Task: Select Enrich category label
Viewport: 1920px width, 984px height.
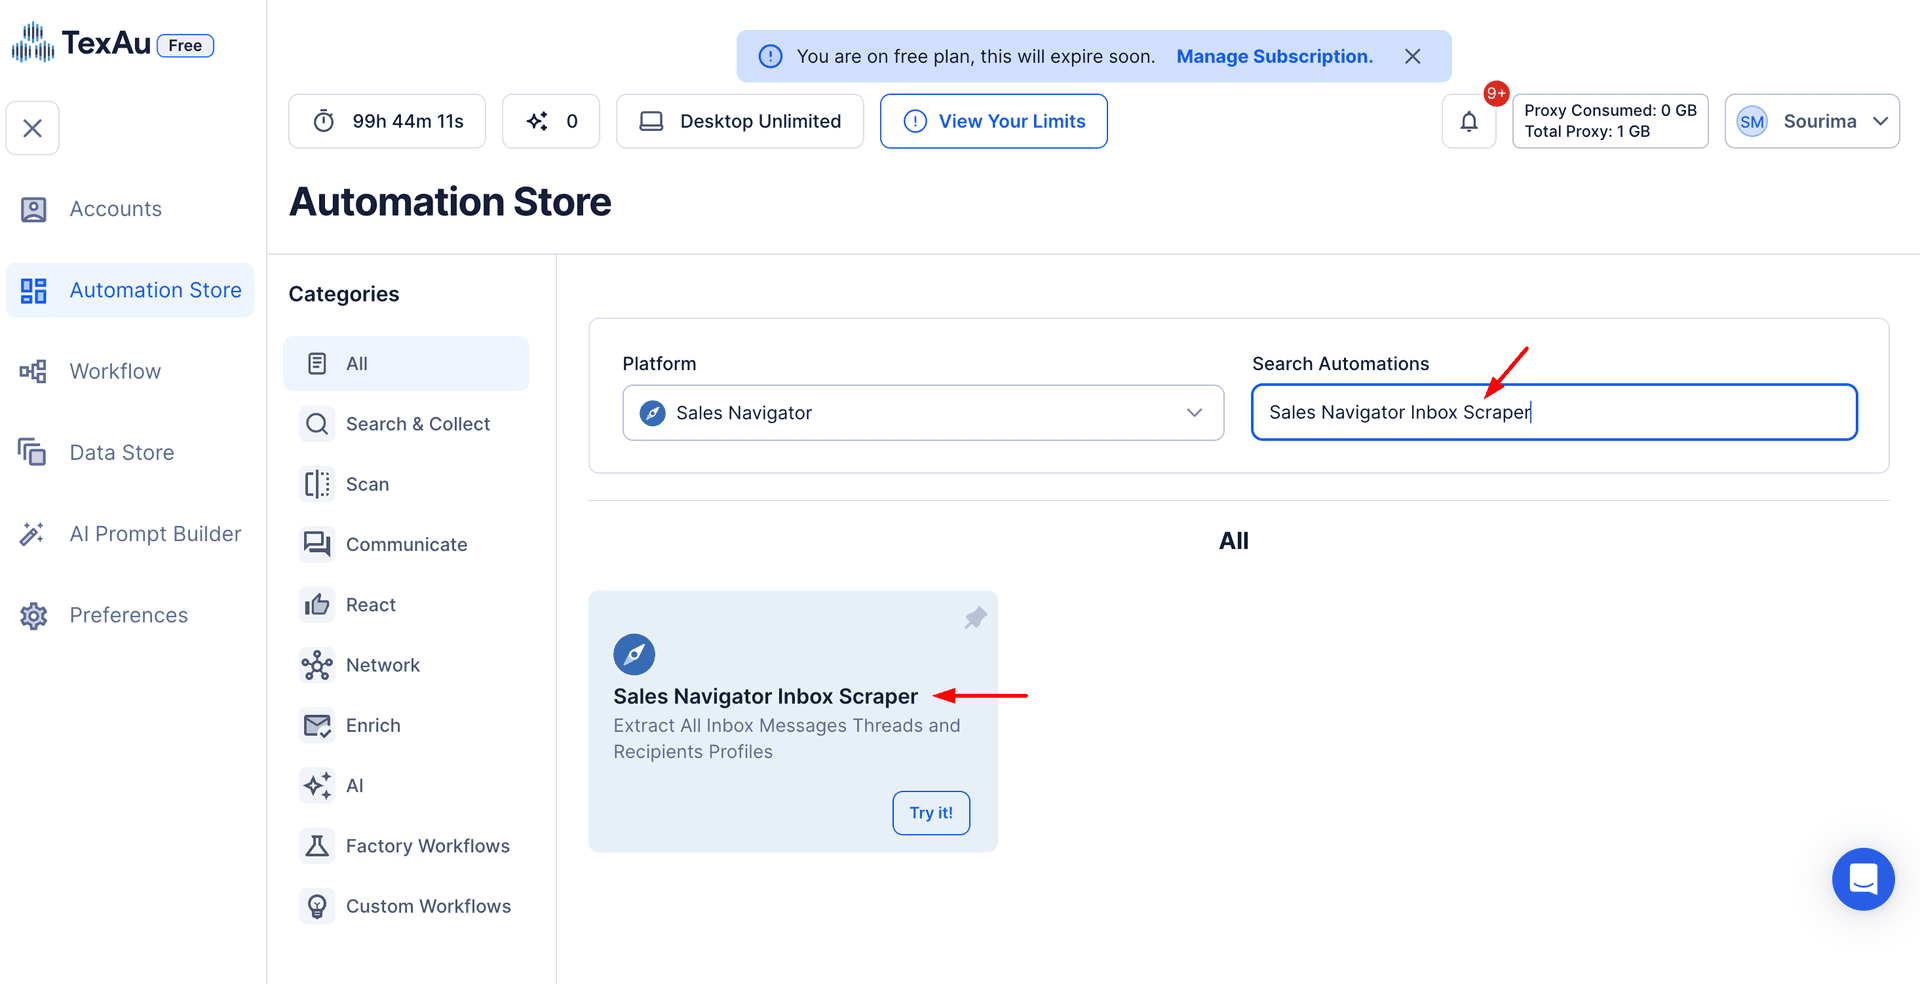Action: [x=373, y=725]
